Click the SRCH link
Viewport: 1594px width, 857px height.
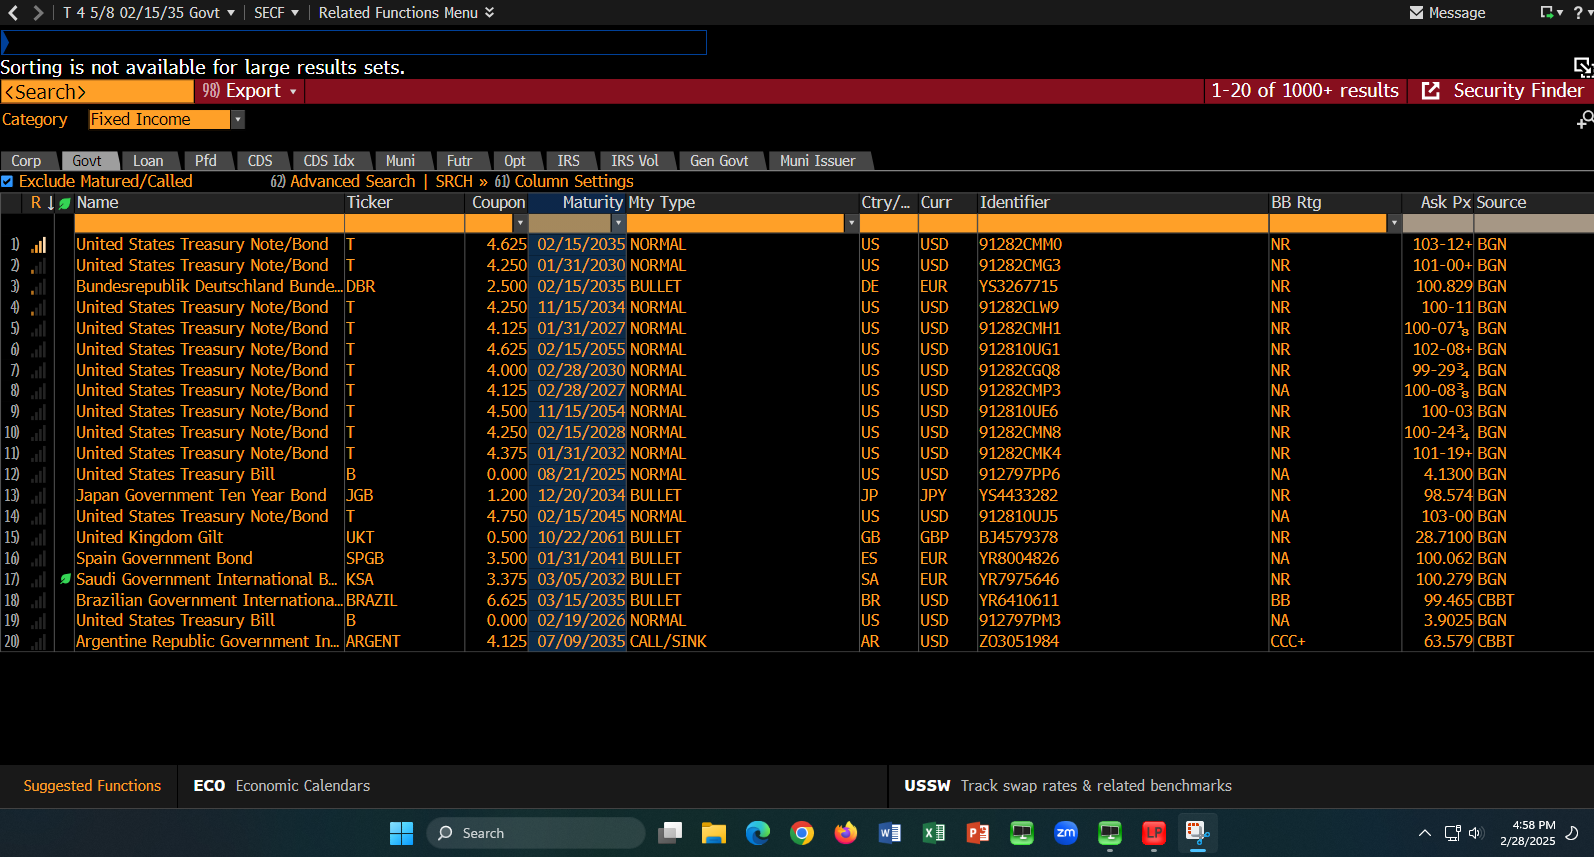454,181
